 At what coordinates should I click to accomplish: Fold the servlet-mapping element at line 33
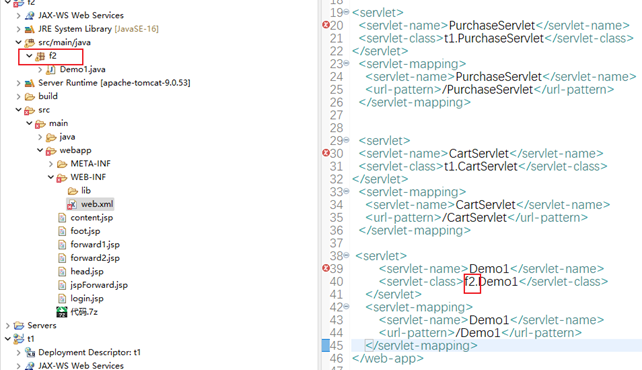[x=346, y=191]
